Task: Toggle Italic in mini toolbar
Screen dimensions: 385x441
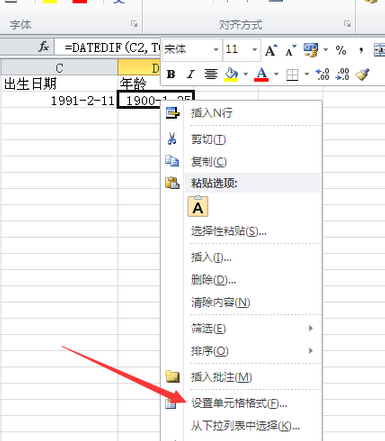Action: pos(190,74)
